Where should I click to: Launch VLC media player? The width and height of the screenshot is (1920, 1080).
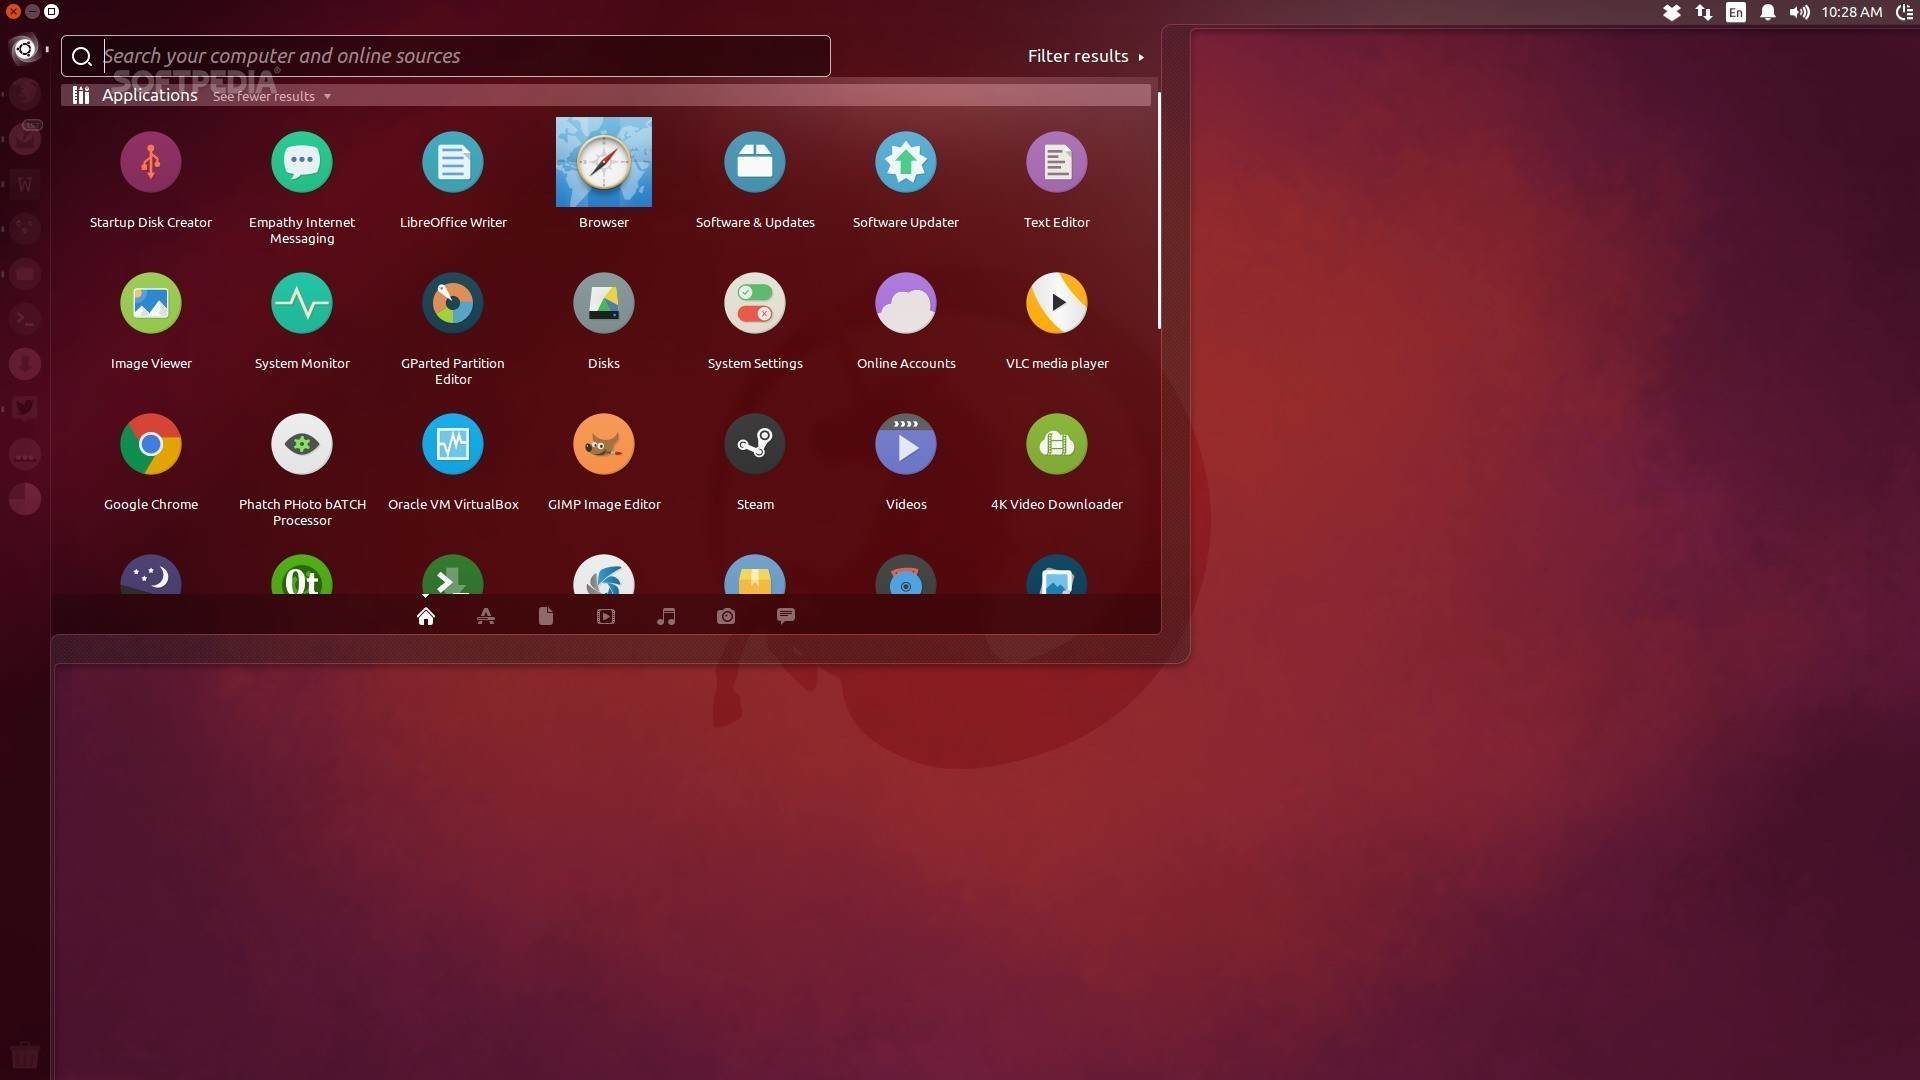pos(1057,304)
